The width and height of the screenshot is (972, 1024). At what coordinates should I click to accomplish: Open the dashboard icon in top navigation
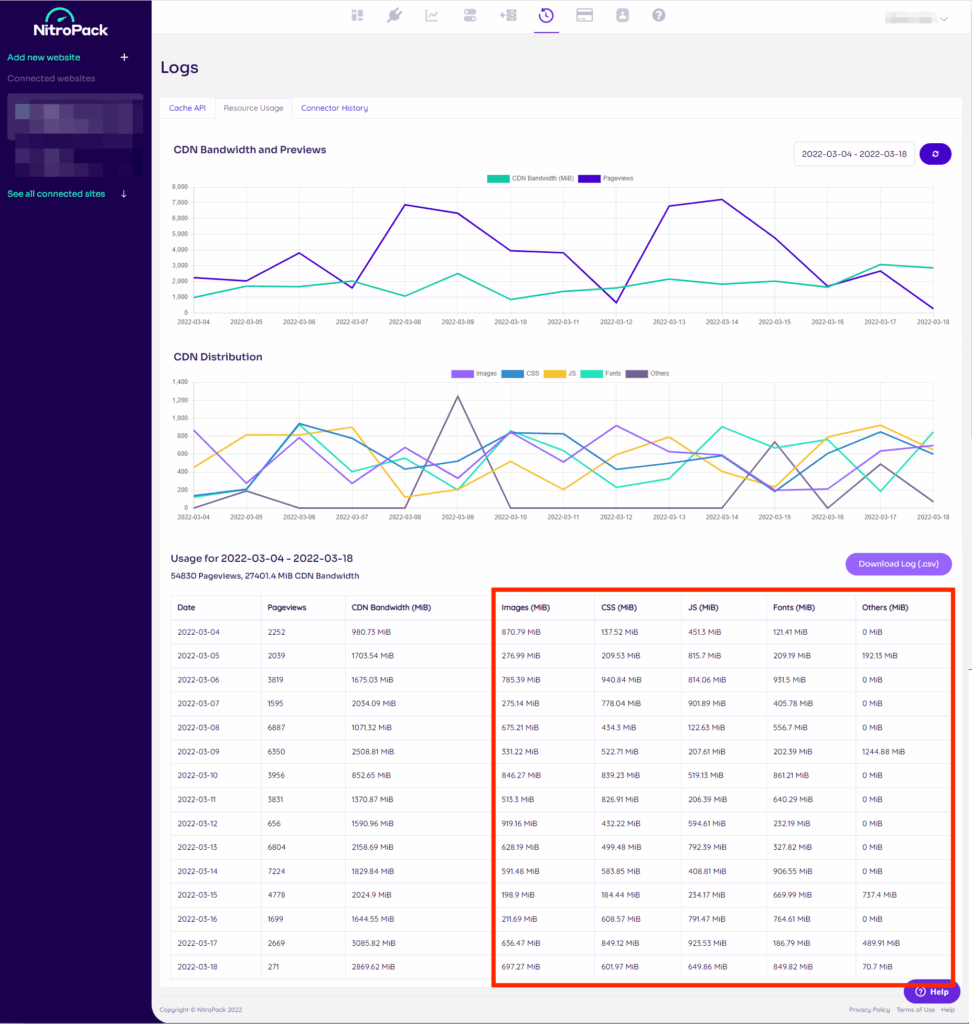click(357, 15)
